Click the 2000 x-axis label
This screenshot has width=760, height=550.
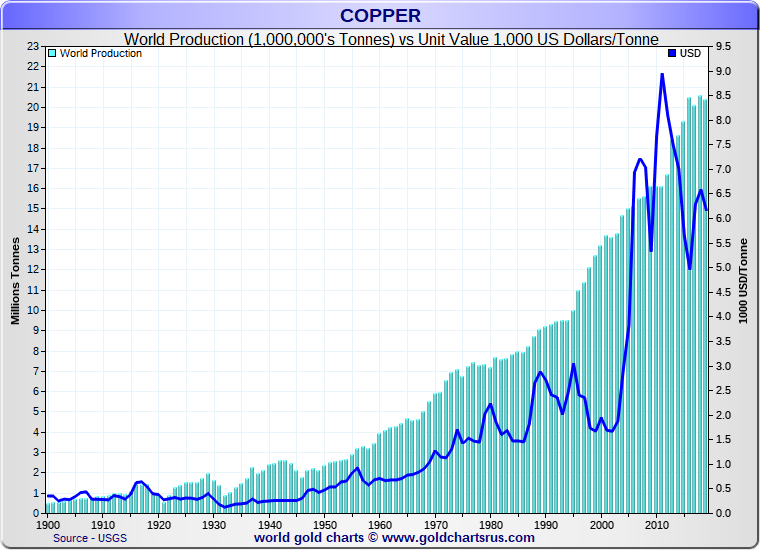(602, 525)
